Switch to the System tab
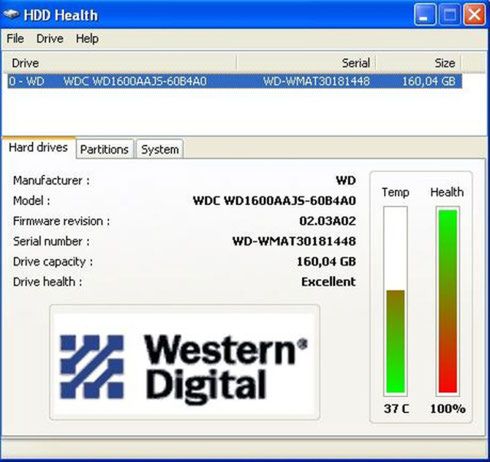This screenshot has height=462, width=490. 160,149
